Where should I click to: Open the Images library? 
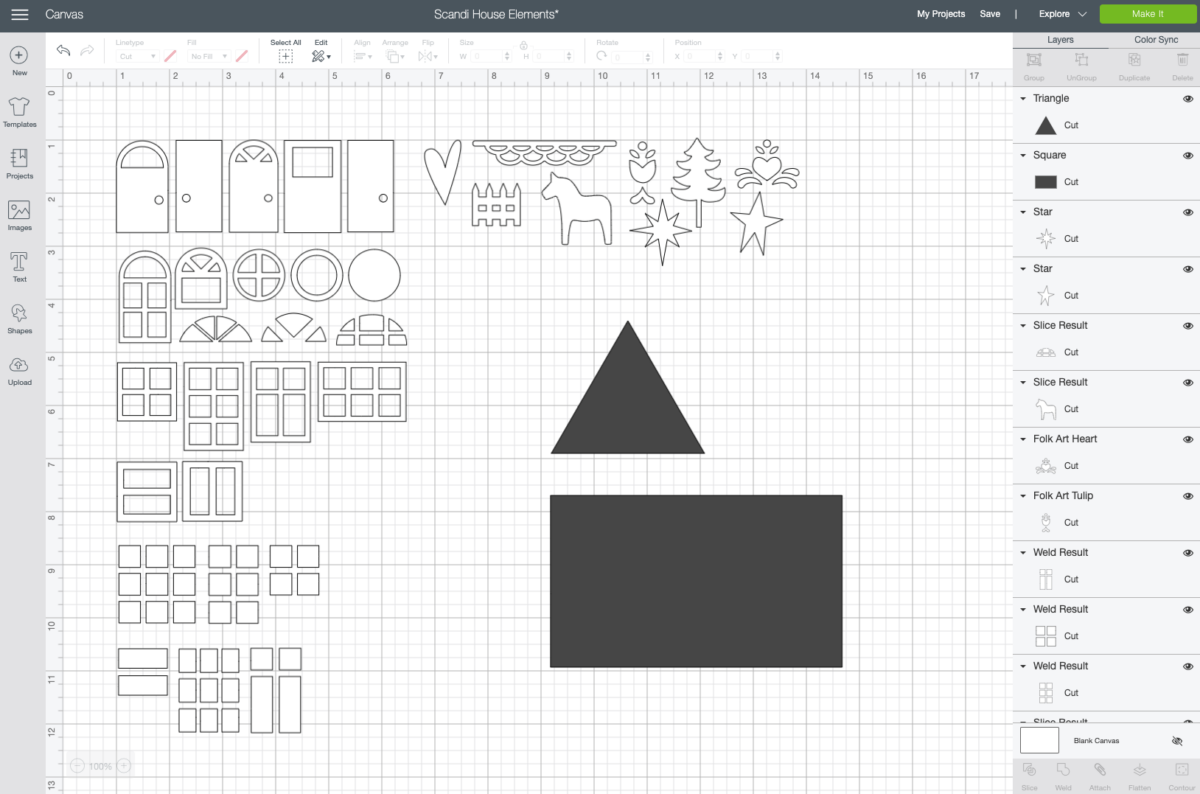[19, 215]
